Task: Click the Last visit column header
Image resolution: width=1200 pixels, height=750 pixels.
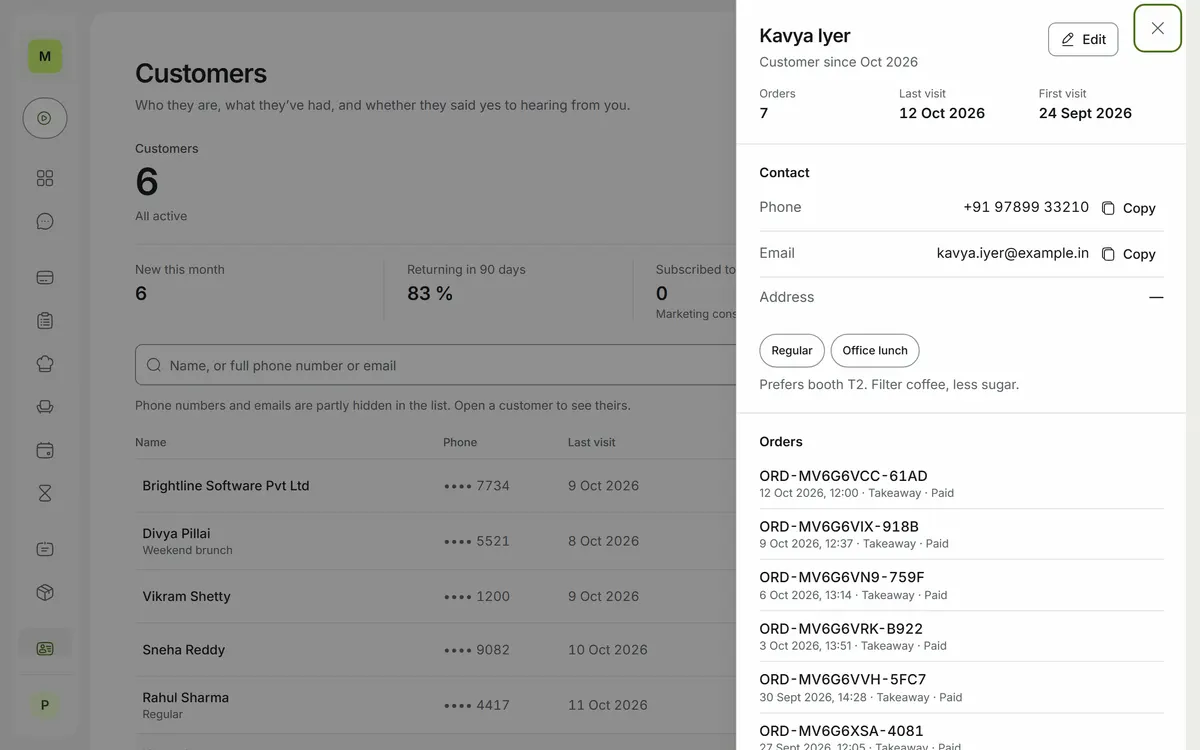Action: [x=592, y=442]
